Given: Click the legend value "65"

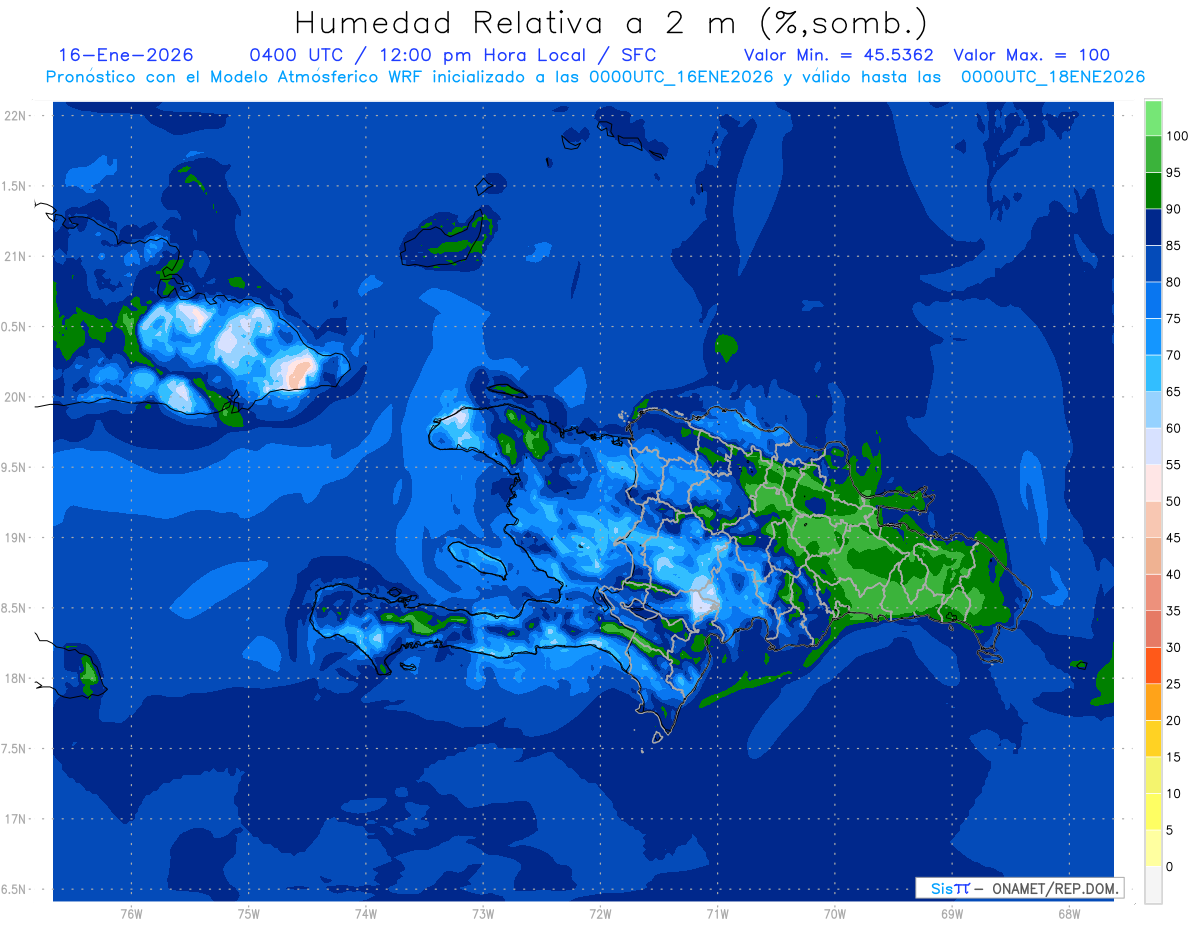Looking at the screenshot, I should click(x=1173, y=391).
